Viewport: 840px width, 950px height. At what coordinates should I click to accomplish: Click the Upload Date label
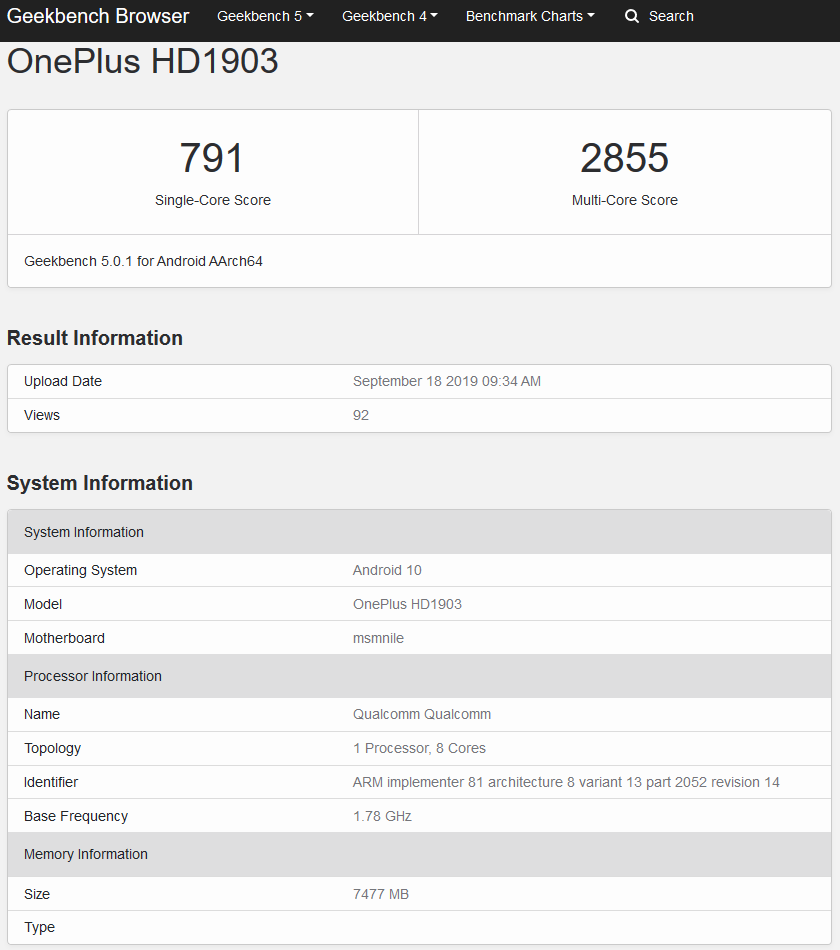pyautogui.click(x=63, y=381)
